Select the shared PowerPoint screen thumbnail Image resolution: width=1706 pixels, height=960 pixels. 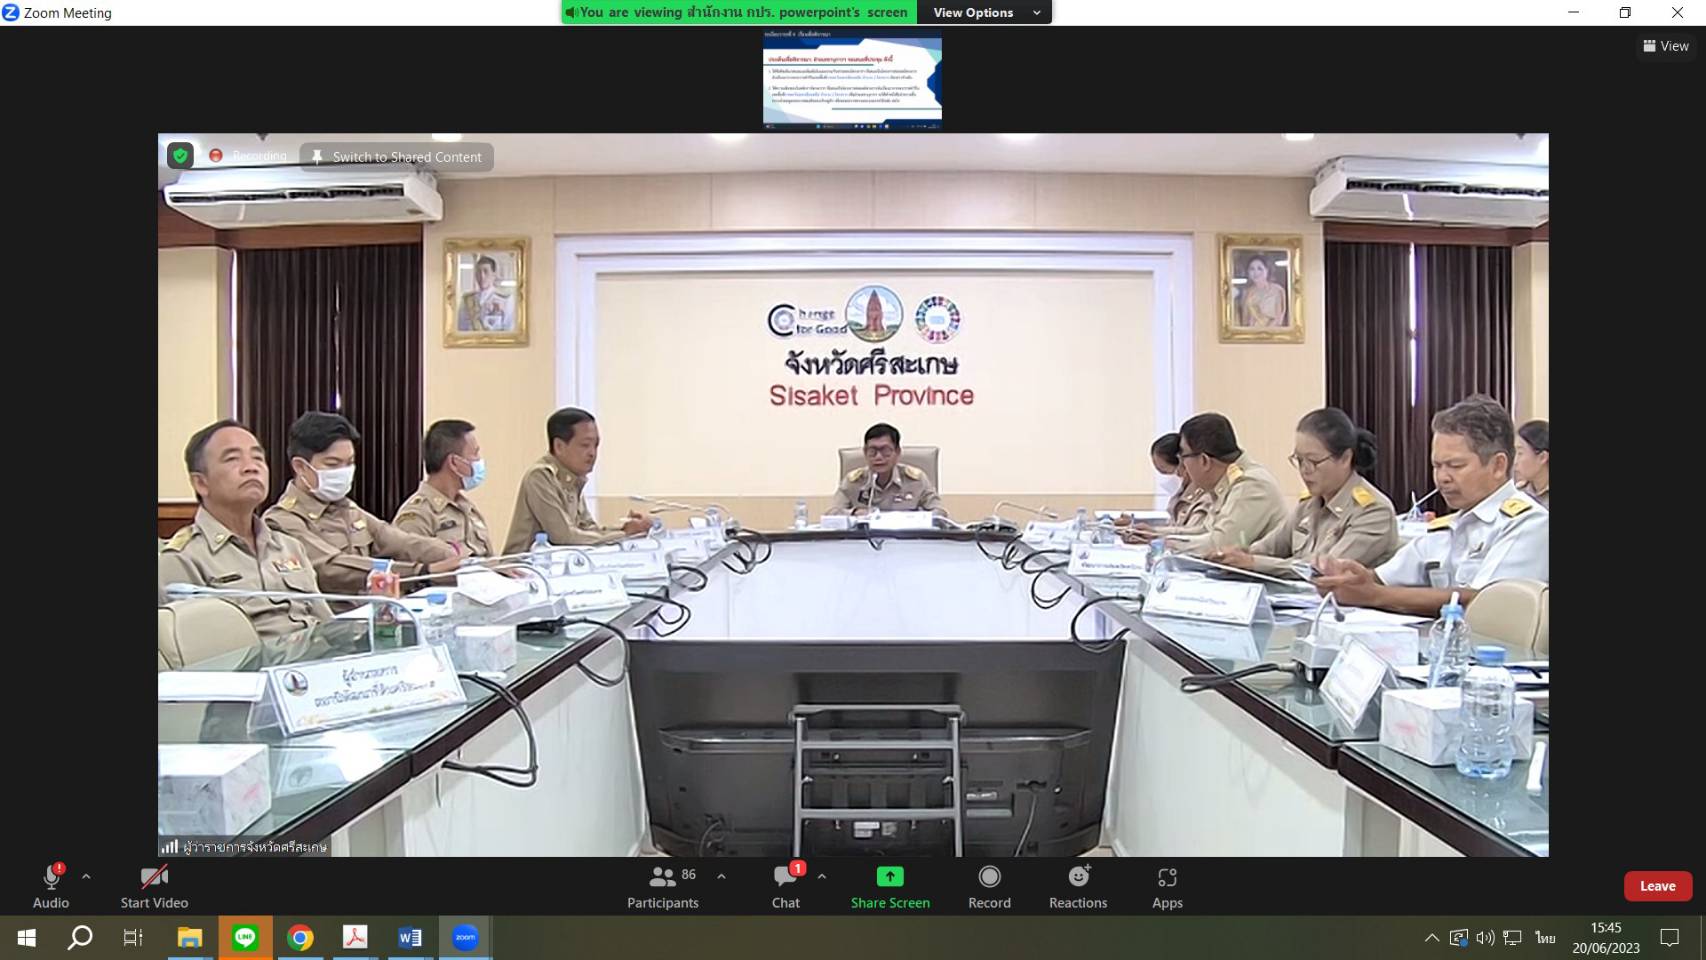(852, 80)
